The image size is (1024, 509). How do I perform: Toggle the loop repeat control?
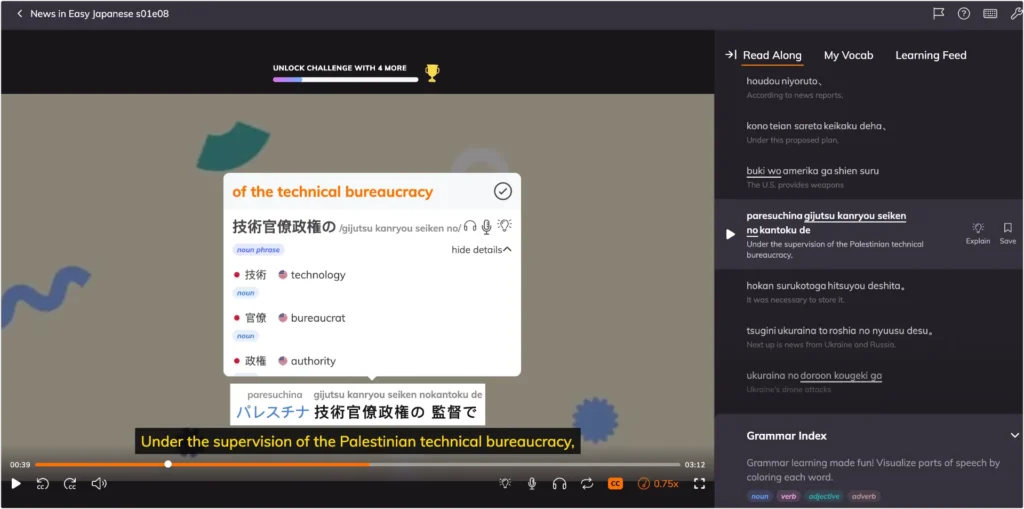click(x=587, y=484)
